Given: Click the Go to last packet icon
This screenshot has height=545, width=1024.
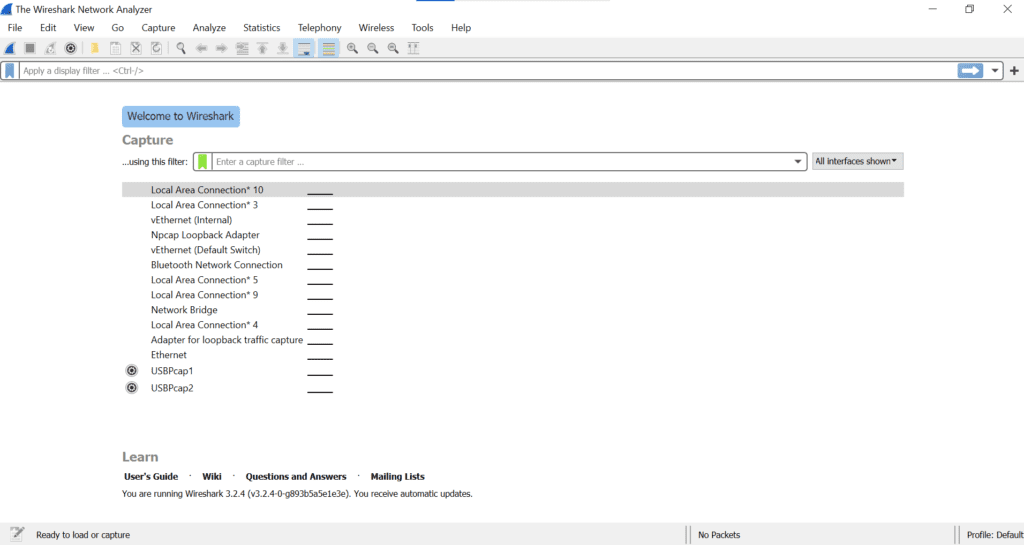Looking at the screenshot, I should point(283,48).
